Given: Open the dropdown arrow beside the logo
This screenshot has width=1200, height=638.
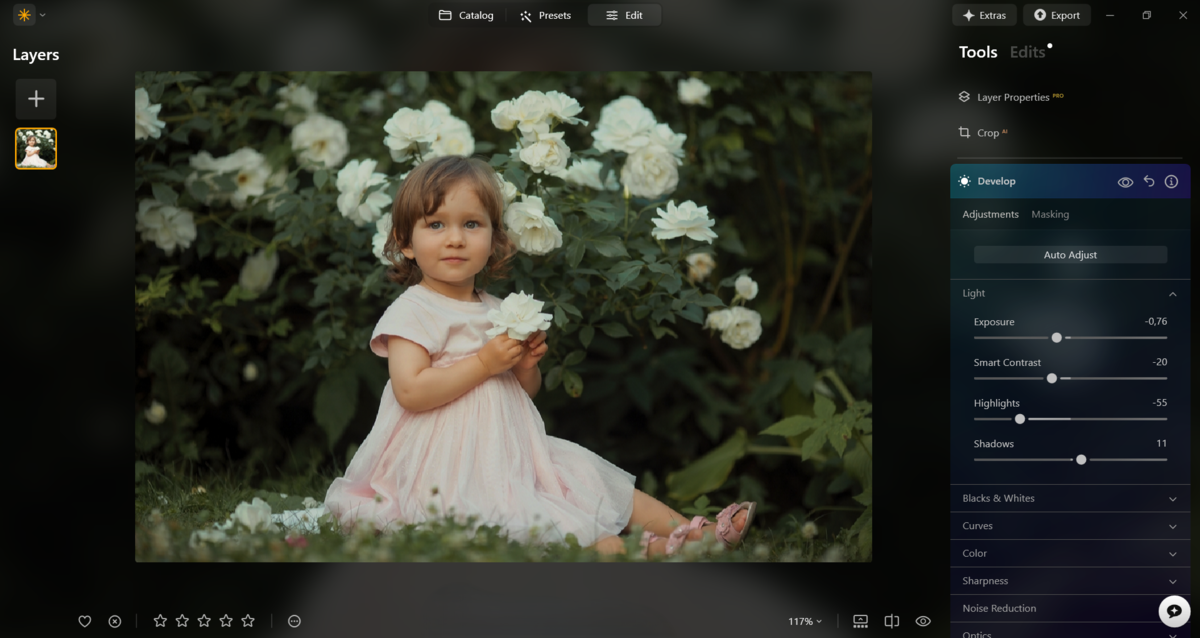Looking at the screenshot, I should click(x=42, y=15).
